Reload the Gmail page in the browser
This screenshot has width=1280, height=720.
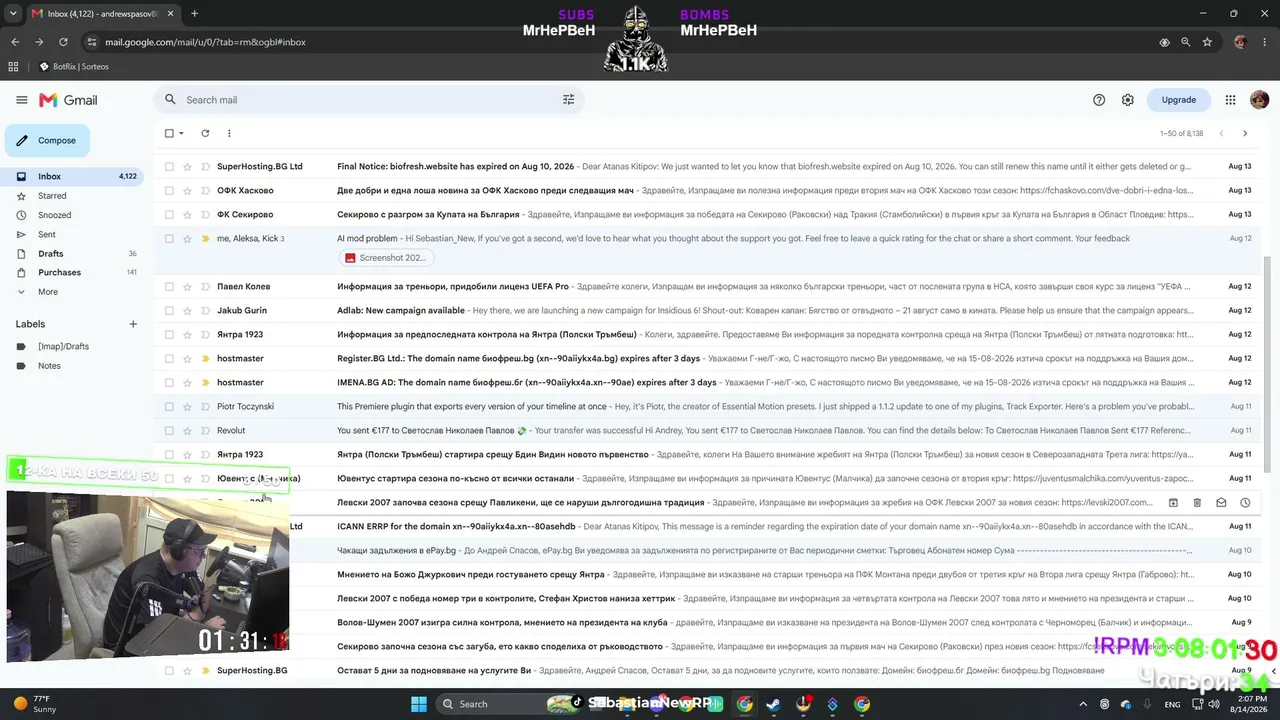coord(63,42)
